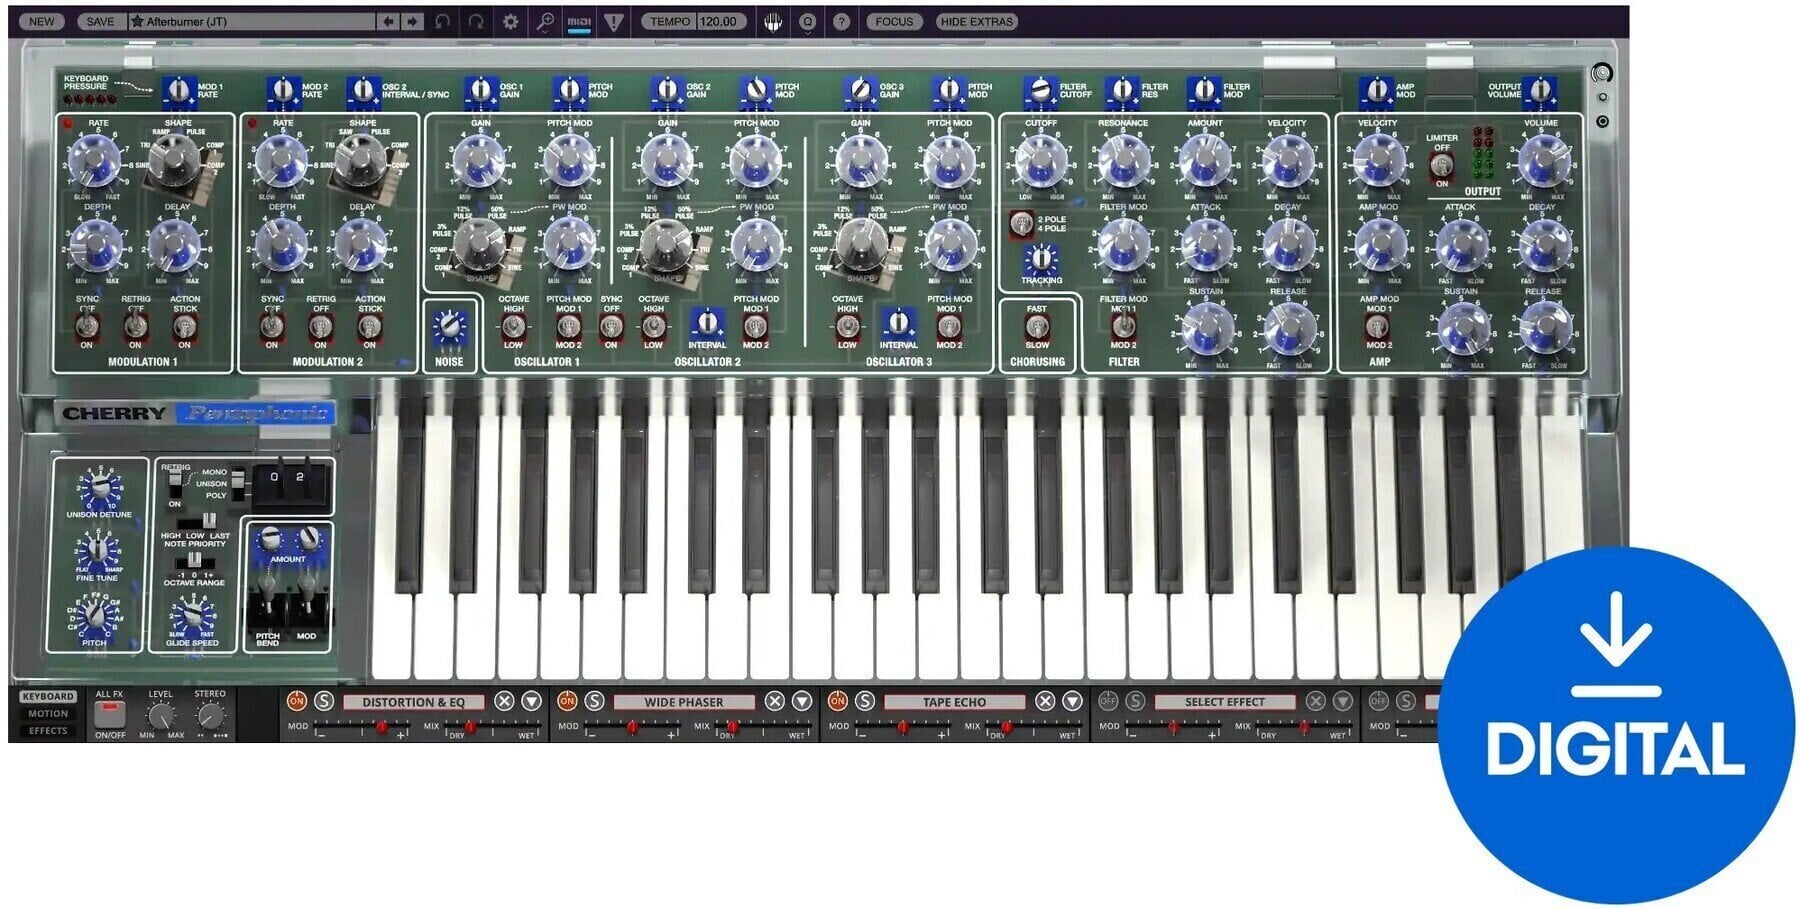
Task: Select next preset with right arrow
Action: click(x=411, y=21)
